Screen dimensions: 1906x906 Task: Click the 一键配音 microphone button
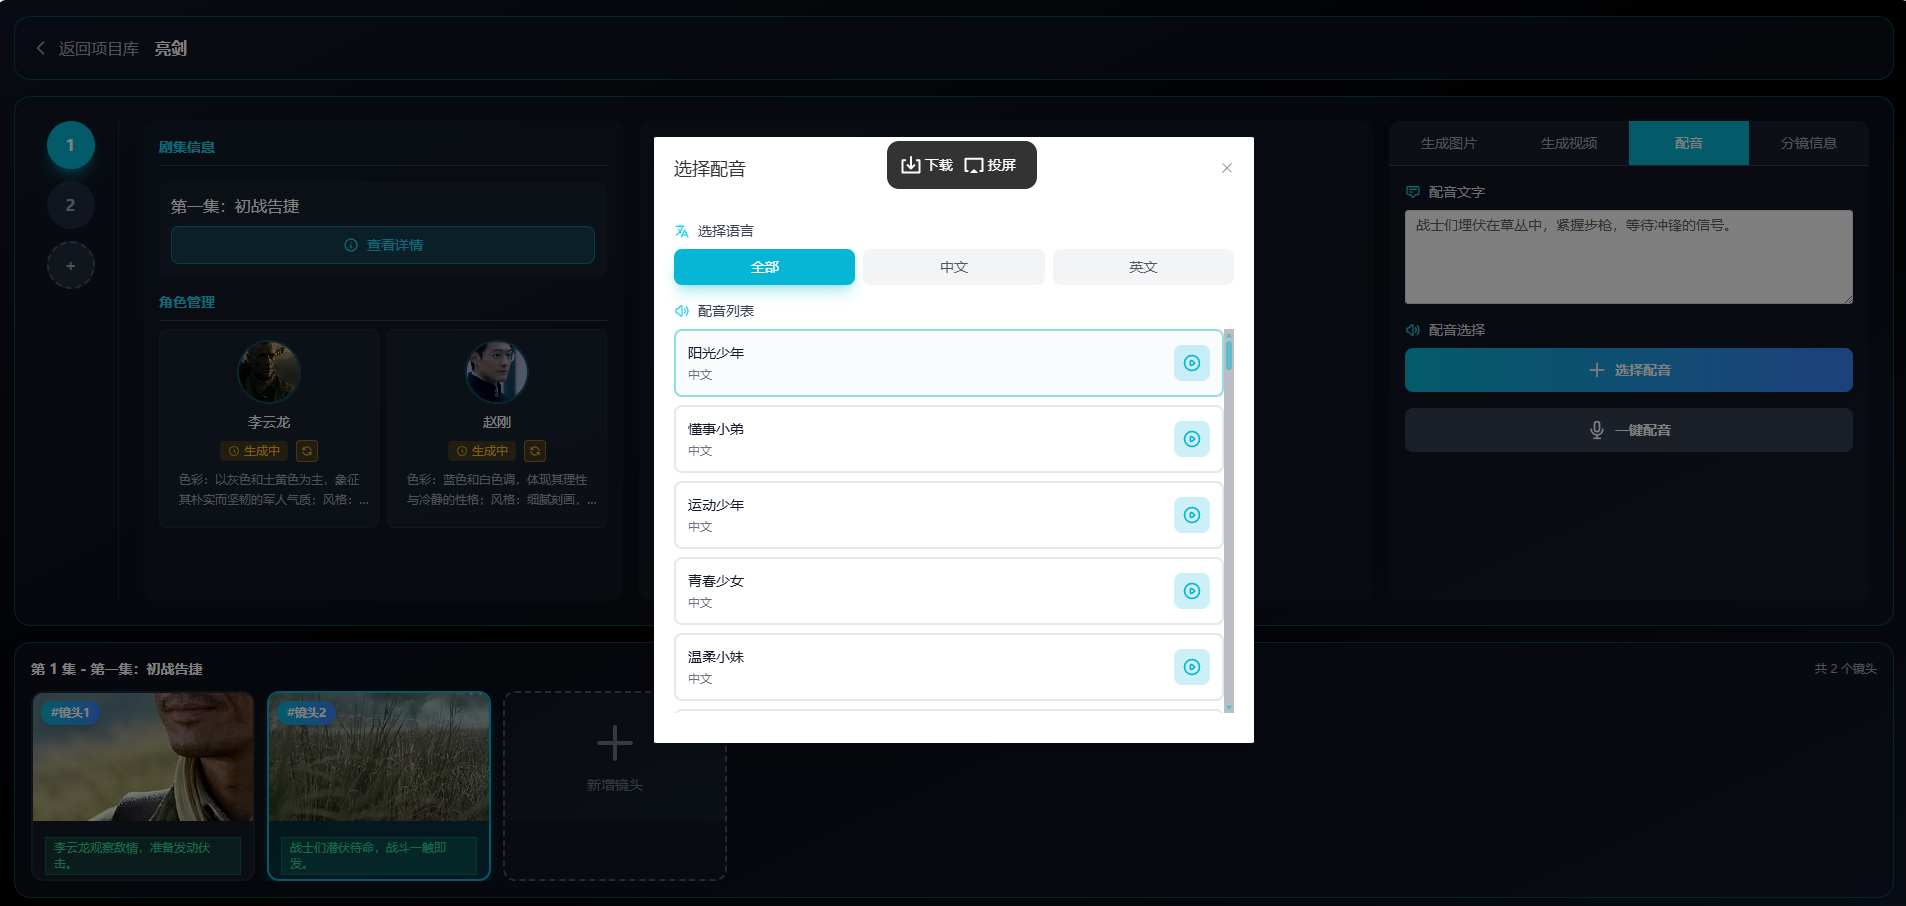tap(1628, 430)
